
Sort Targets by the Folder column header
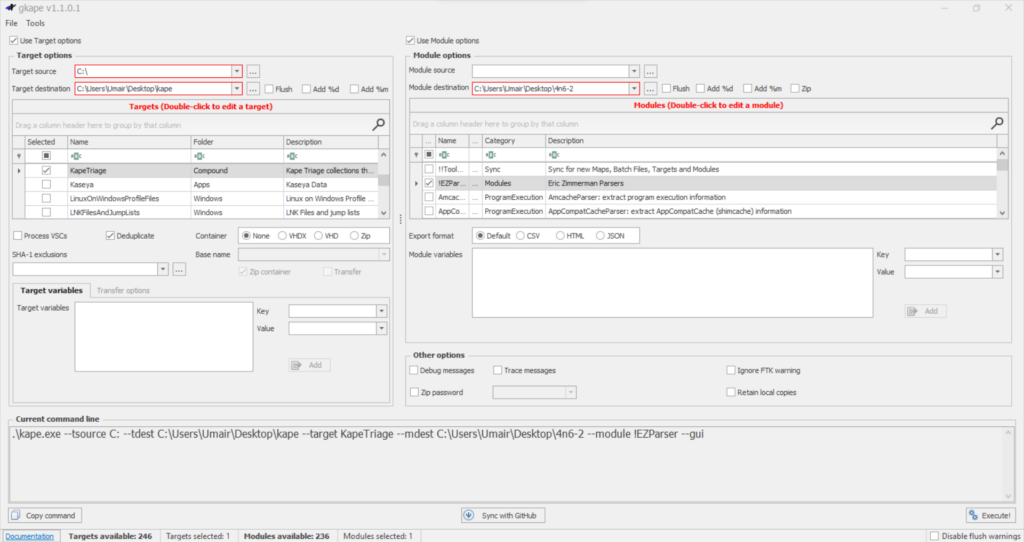point(237,142)
